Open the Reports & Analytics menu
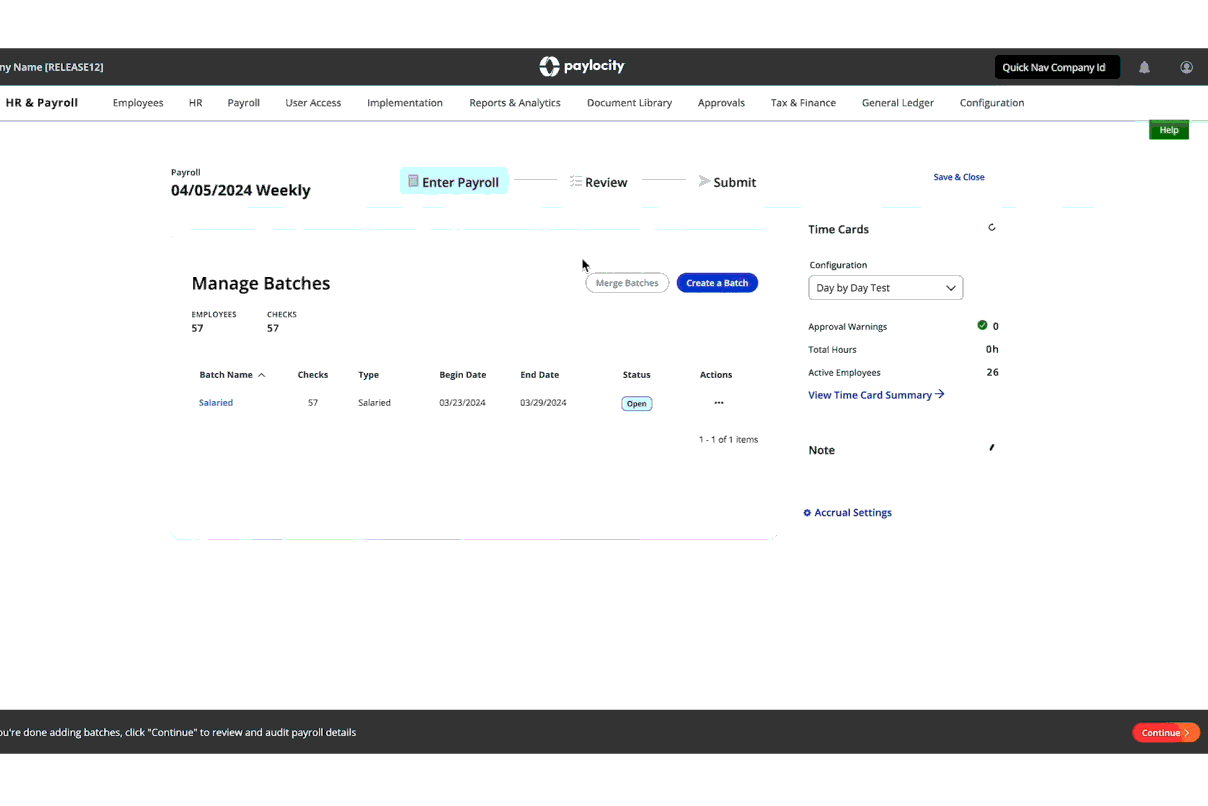1208x806 pixels. (515, 103)
